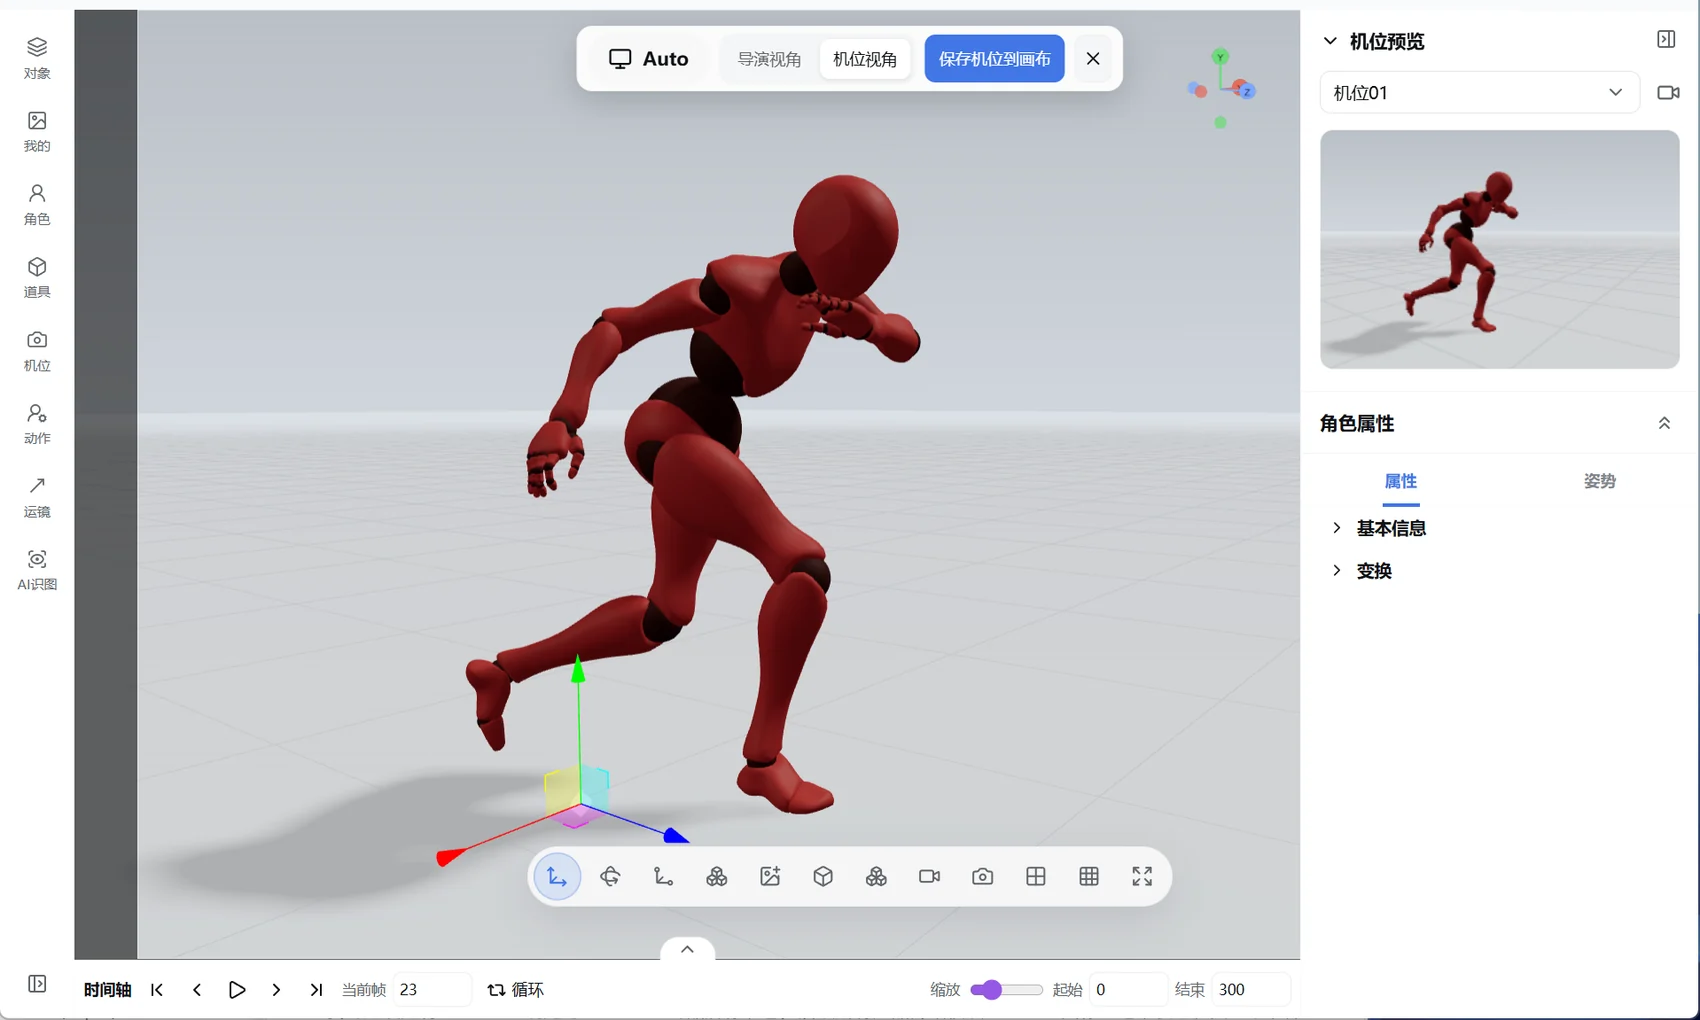
Task: Select the 属性 properties tab
Action: pos(1400,481)
